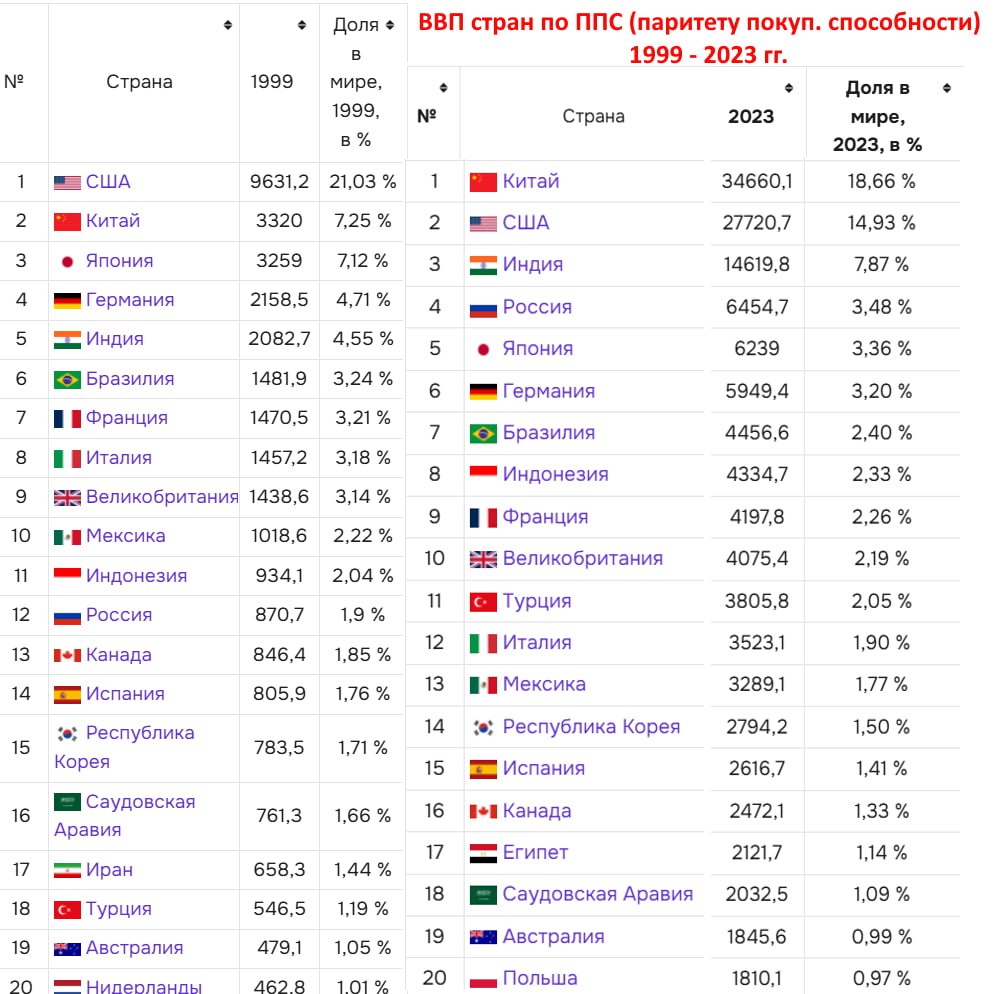
Task: Click Russia's flag in the 2023 table
Action: (483, 308)
